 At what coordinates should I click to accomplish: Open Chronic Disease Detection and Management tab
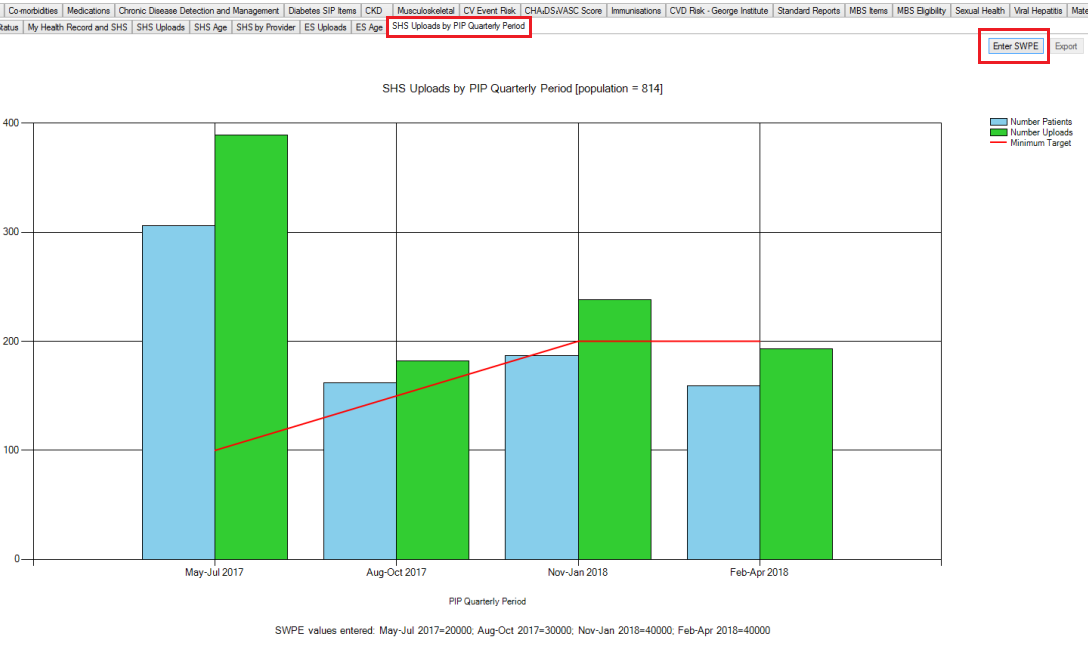coord(198,10)
